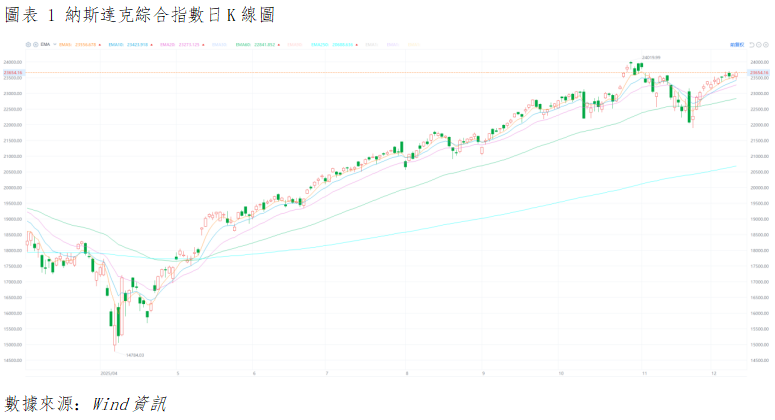
Task: Click the red triangle marker after EMA5 value
Action: 101,45
